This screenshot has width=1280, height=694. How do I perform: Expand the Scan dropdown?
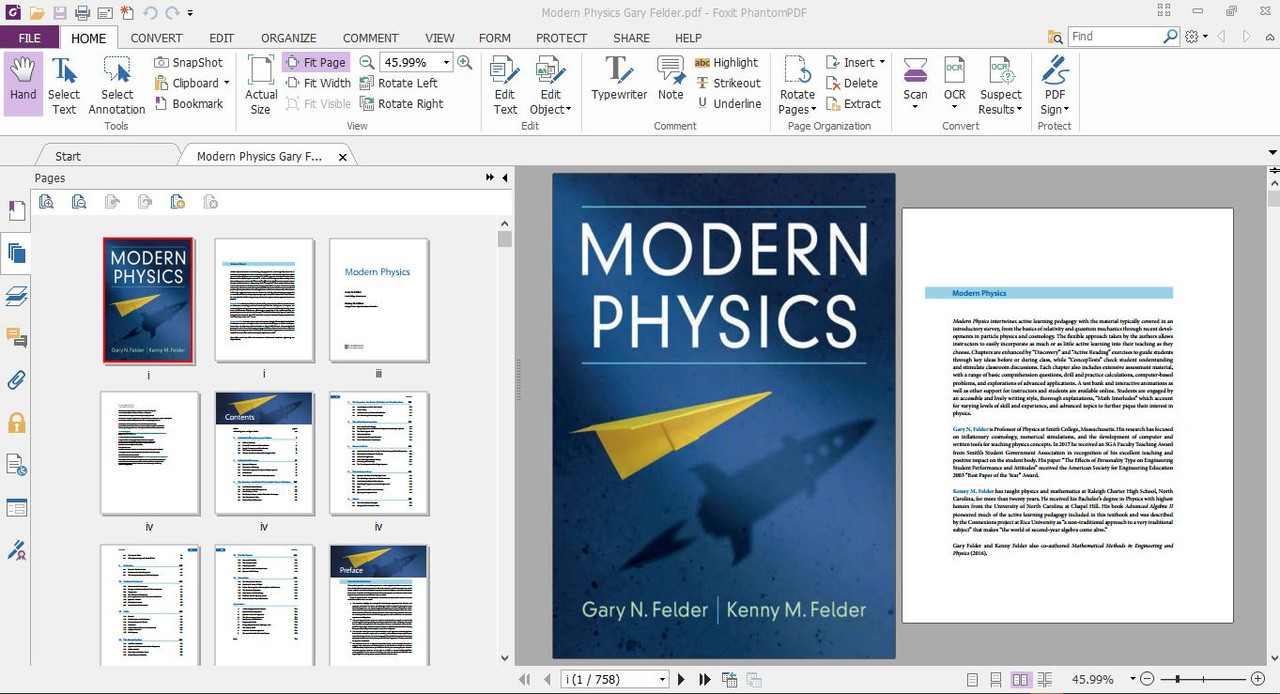click(x=915, y=107)
